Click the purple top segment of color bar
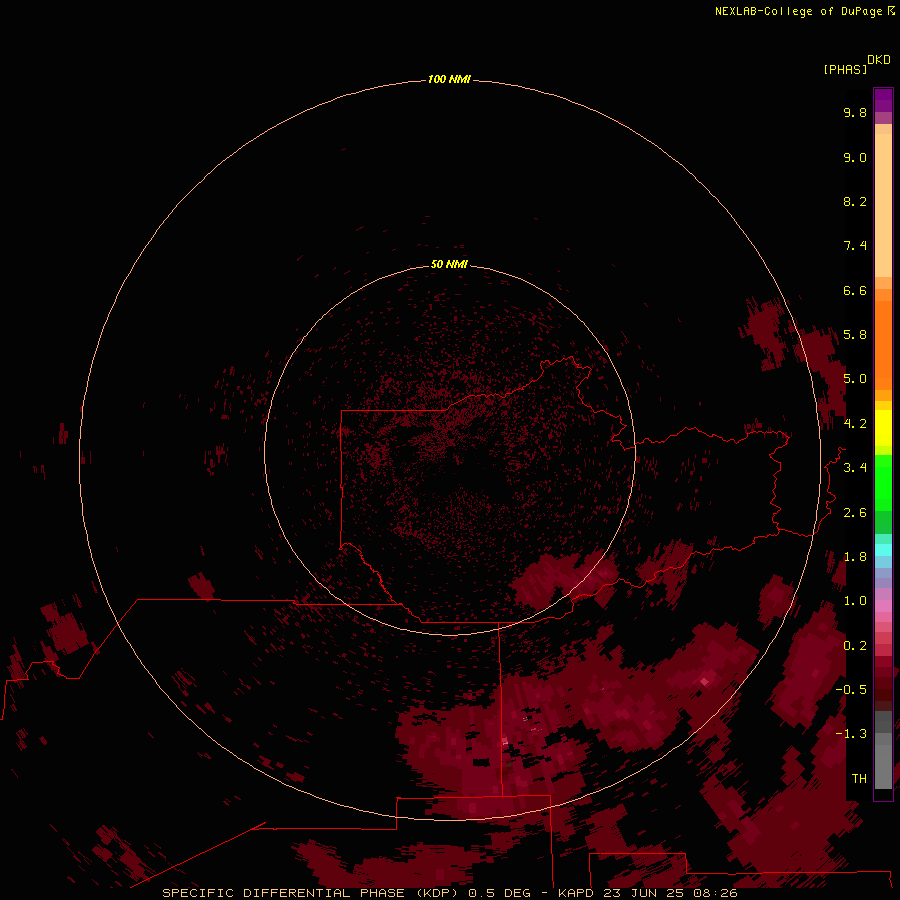 (883, 100)
